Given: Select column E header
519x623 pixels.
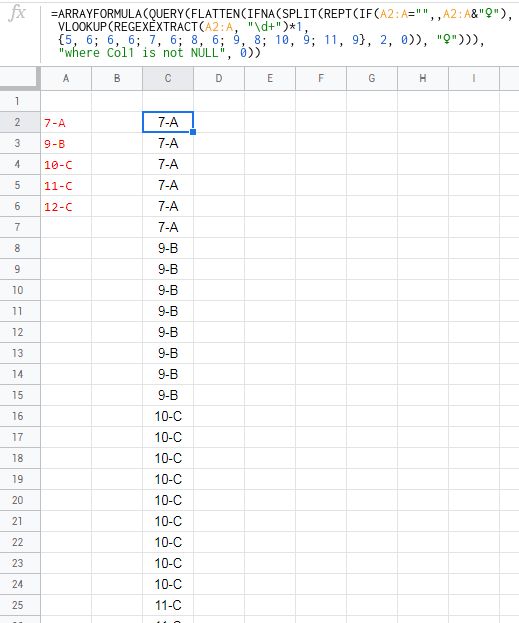Looking at the screenshot, I should [270, 78].
